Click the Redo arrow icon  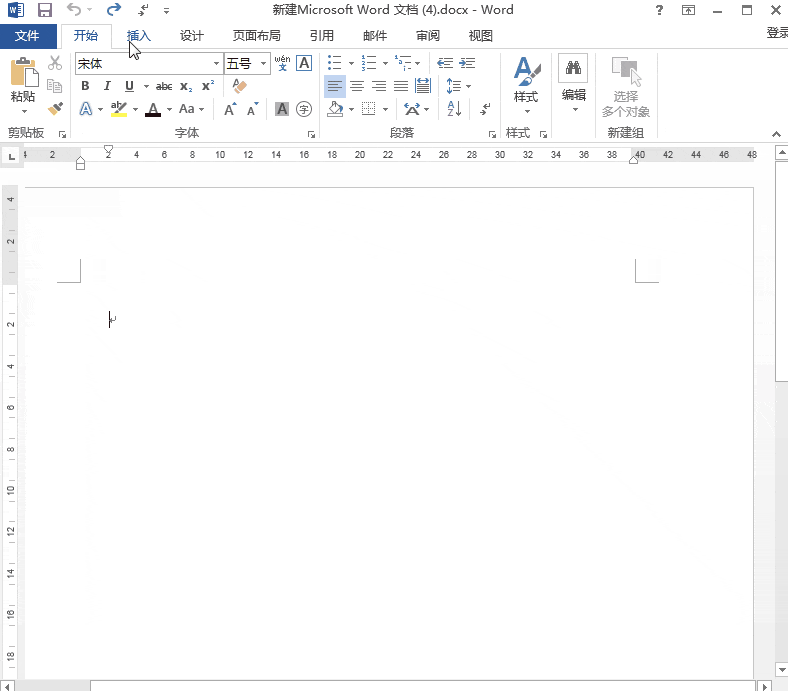[x=114, y=10]
